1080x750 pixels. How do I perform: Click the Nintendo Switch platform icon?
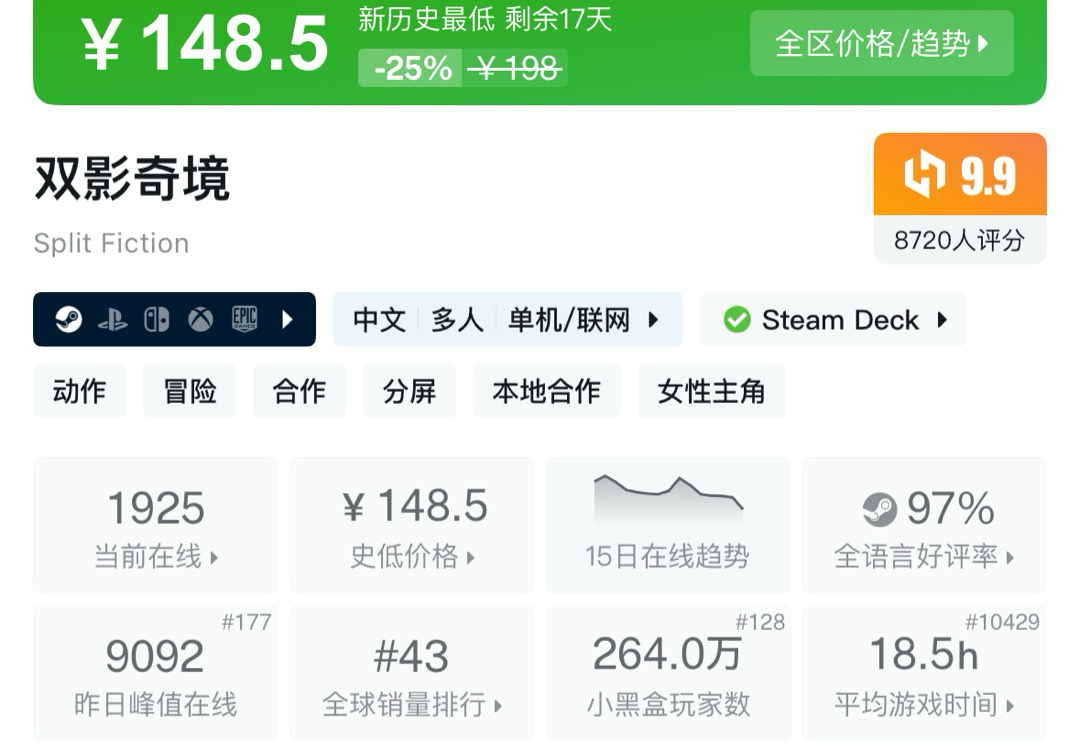[x=156, y=320]
